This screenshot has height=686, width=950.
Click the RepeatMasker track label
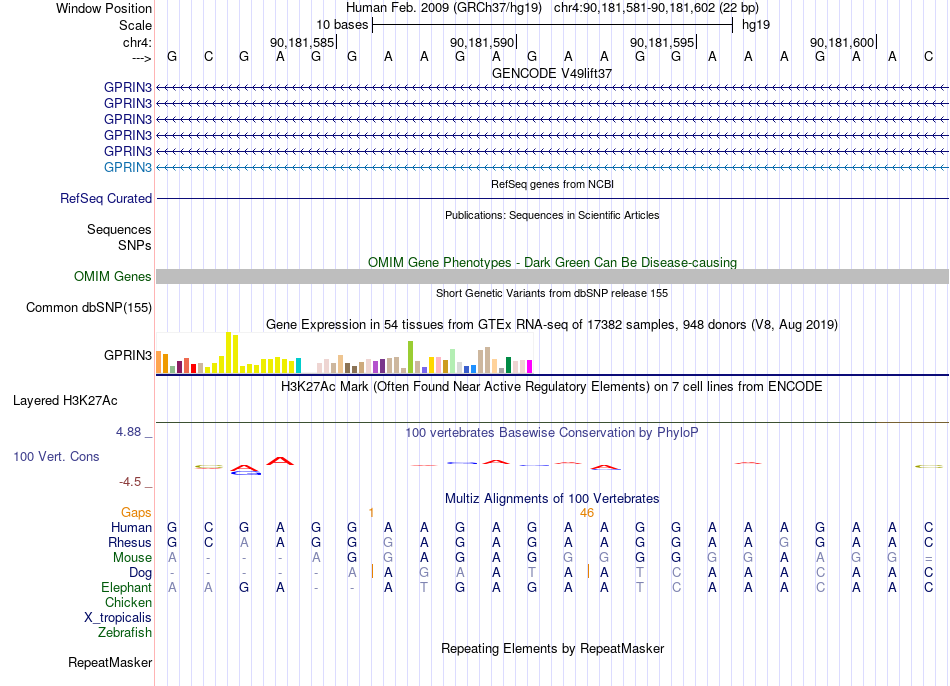click(x=110, y=662)
